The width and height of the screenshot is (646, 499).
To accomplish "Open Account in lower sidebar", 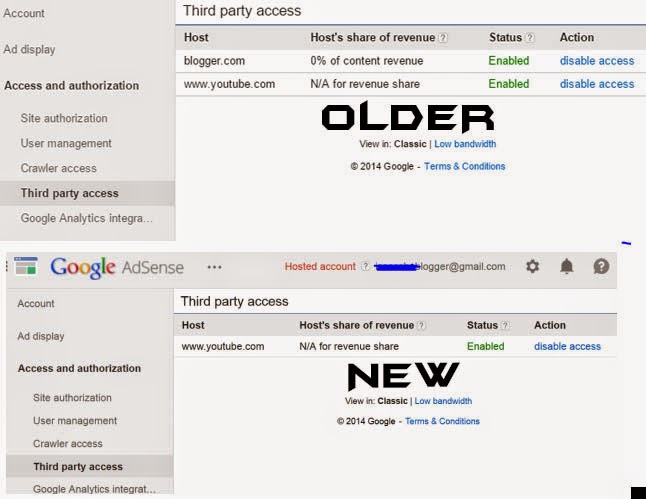I will pos(36,304).
